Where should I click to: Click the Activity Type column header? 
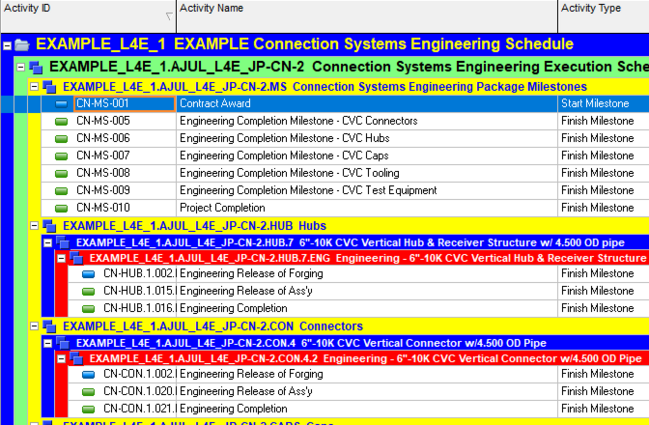pos(602,9)
